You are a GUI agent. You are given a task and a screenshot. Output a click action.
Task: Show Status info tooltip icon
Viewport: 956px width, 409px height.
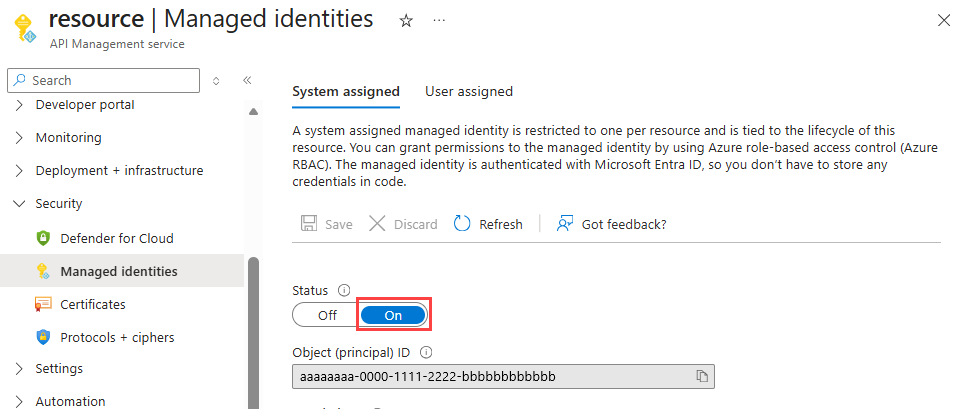344,290
